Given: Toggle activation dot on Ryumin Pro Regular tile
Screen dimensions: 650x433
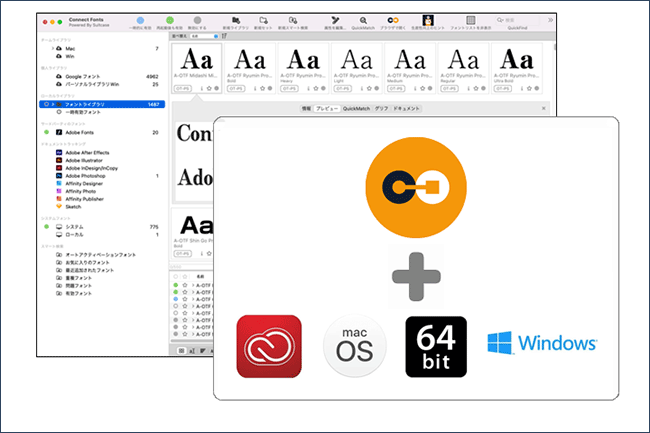Looking at the screenshot, I should point(483,88).
